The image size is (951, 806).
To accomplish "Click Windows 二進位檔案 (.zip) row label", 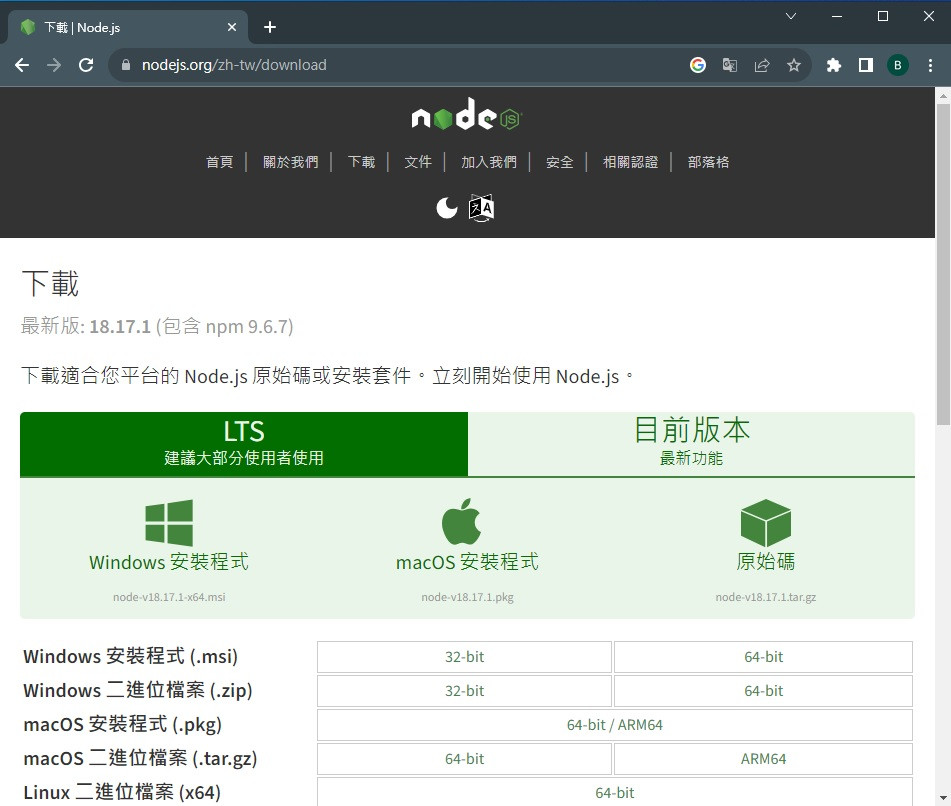I will (x=138, y=690).
